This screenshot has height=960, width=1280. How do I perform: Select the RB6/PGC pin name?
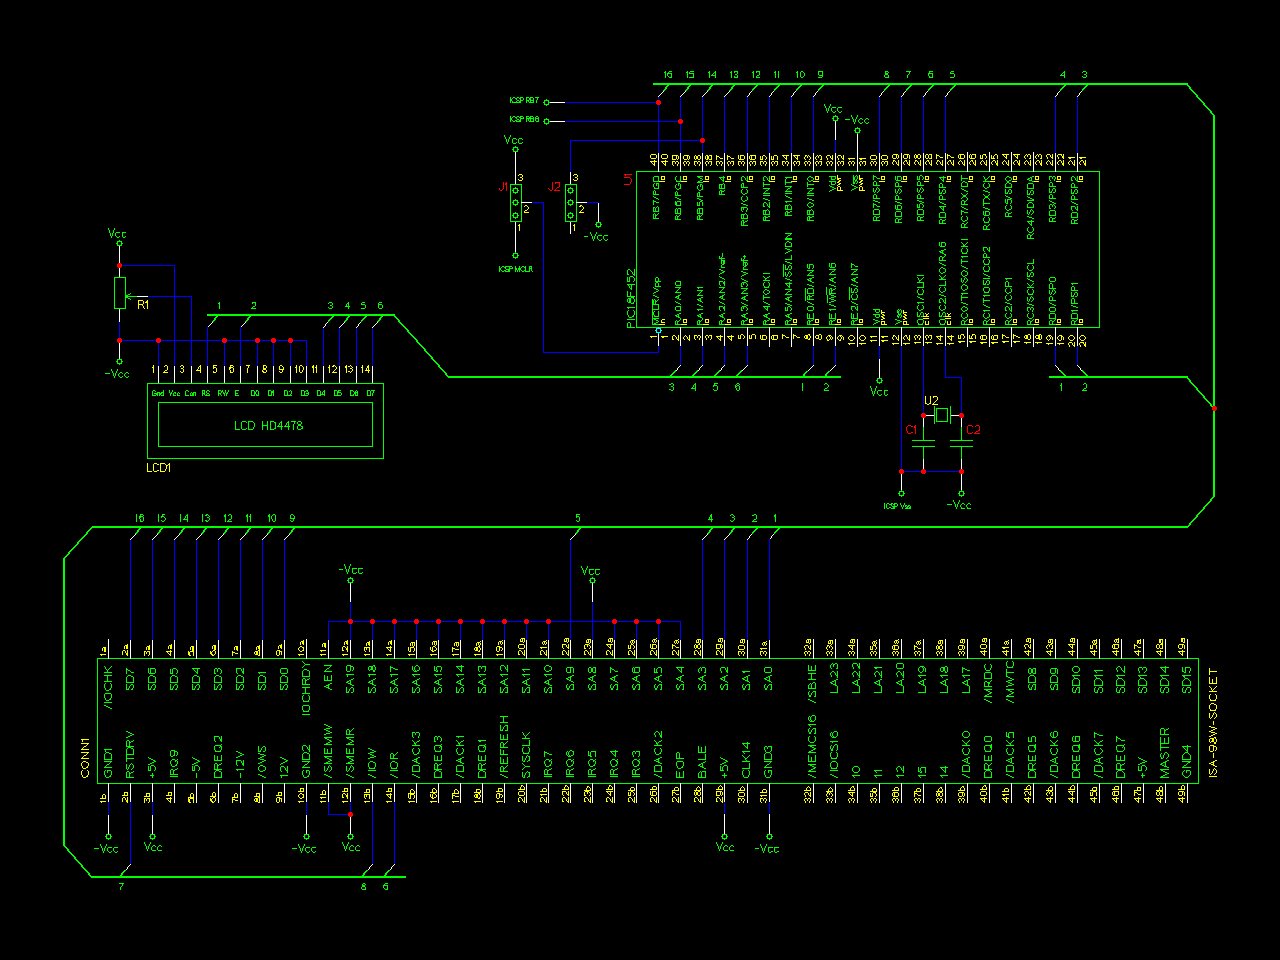click(x=678, y=198)
